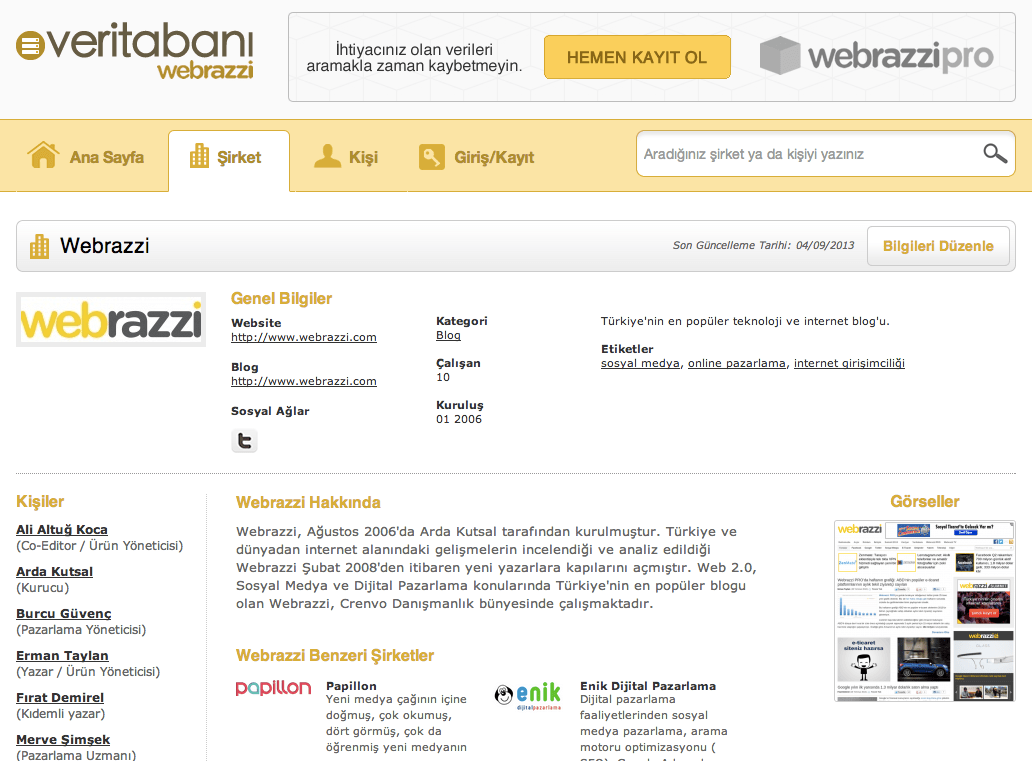
Task: Click the Enik Dijital Pazarlama logo
Action: [x=528, y=694]
